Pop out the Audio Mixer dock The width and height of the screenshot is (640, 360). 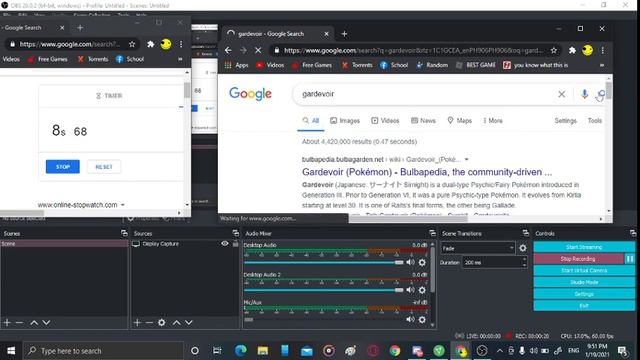click(x=432, y=233)
